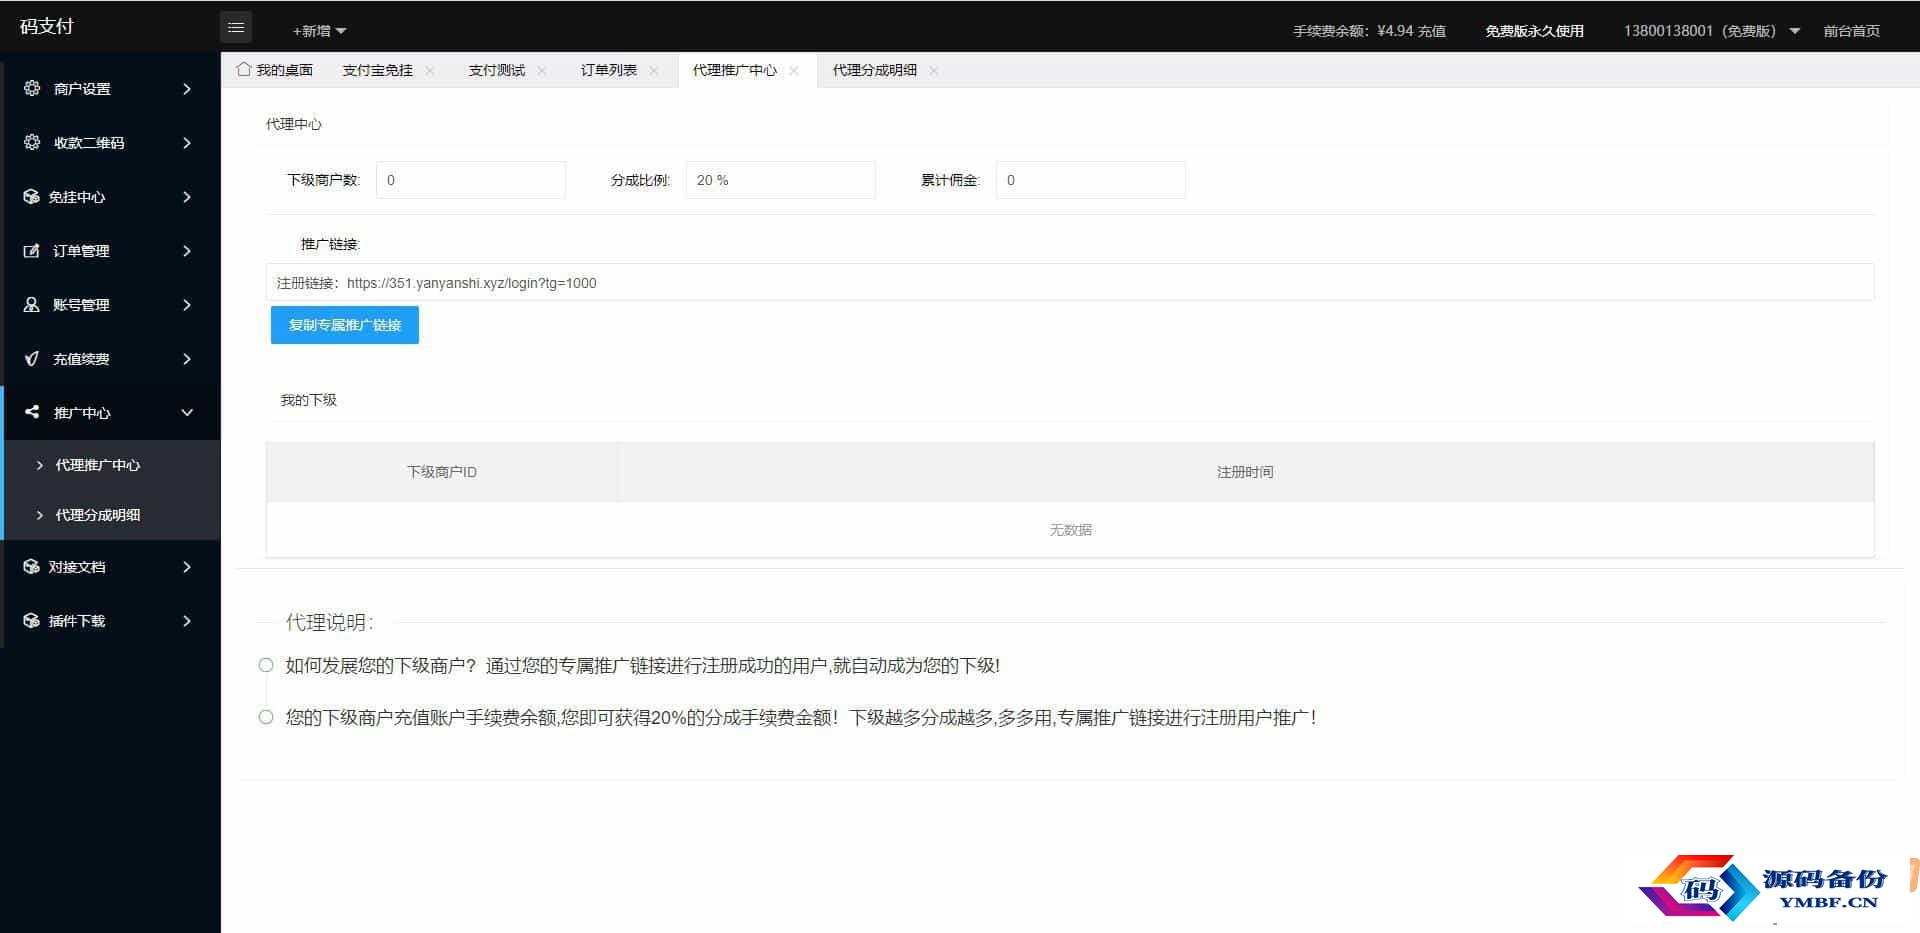The height and width of the screenshot is (933, 1920).
Task: Click the 插件下载 cube icon
Action: click(x=32, y=620)
